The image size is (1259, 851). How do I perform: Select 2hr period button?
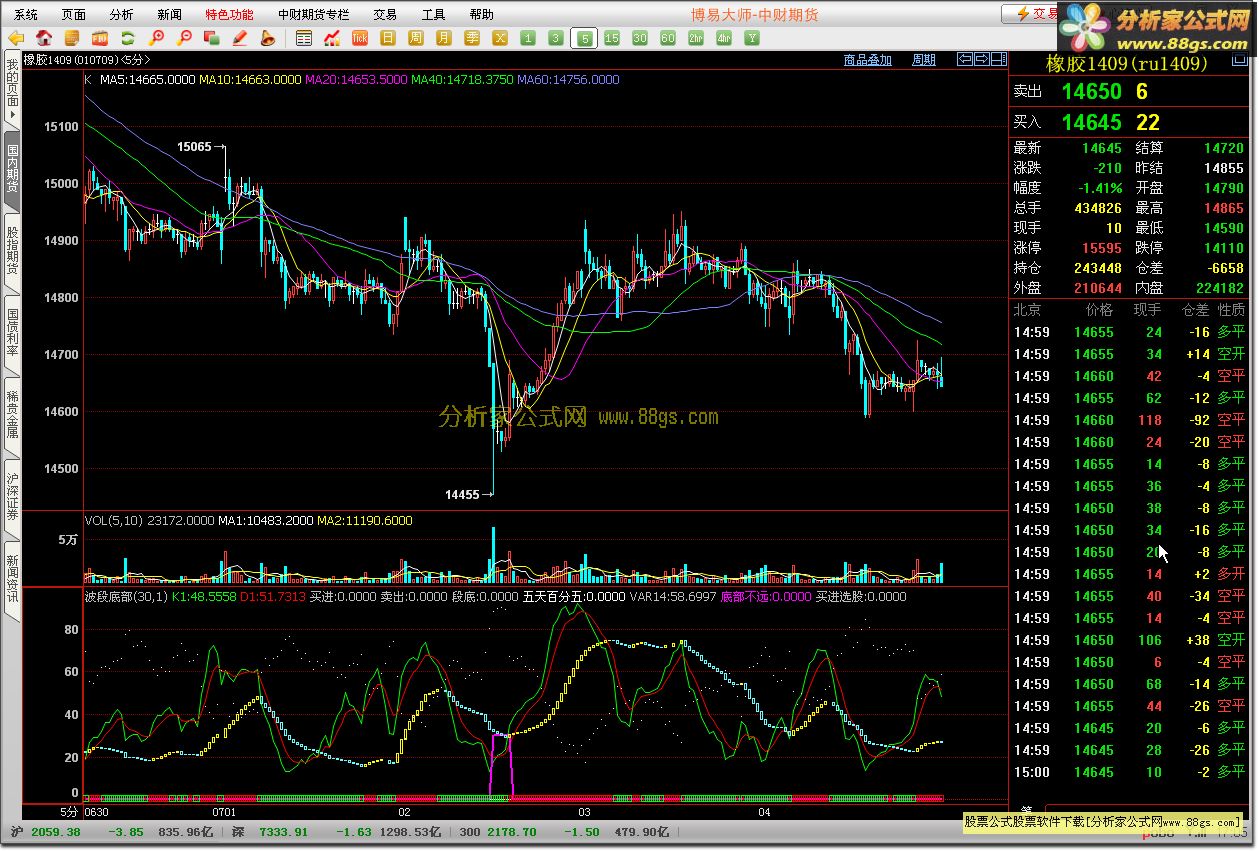(696, 38)
